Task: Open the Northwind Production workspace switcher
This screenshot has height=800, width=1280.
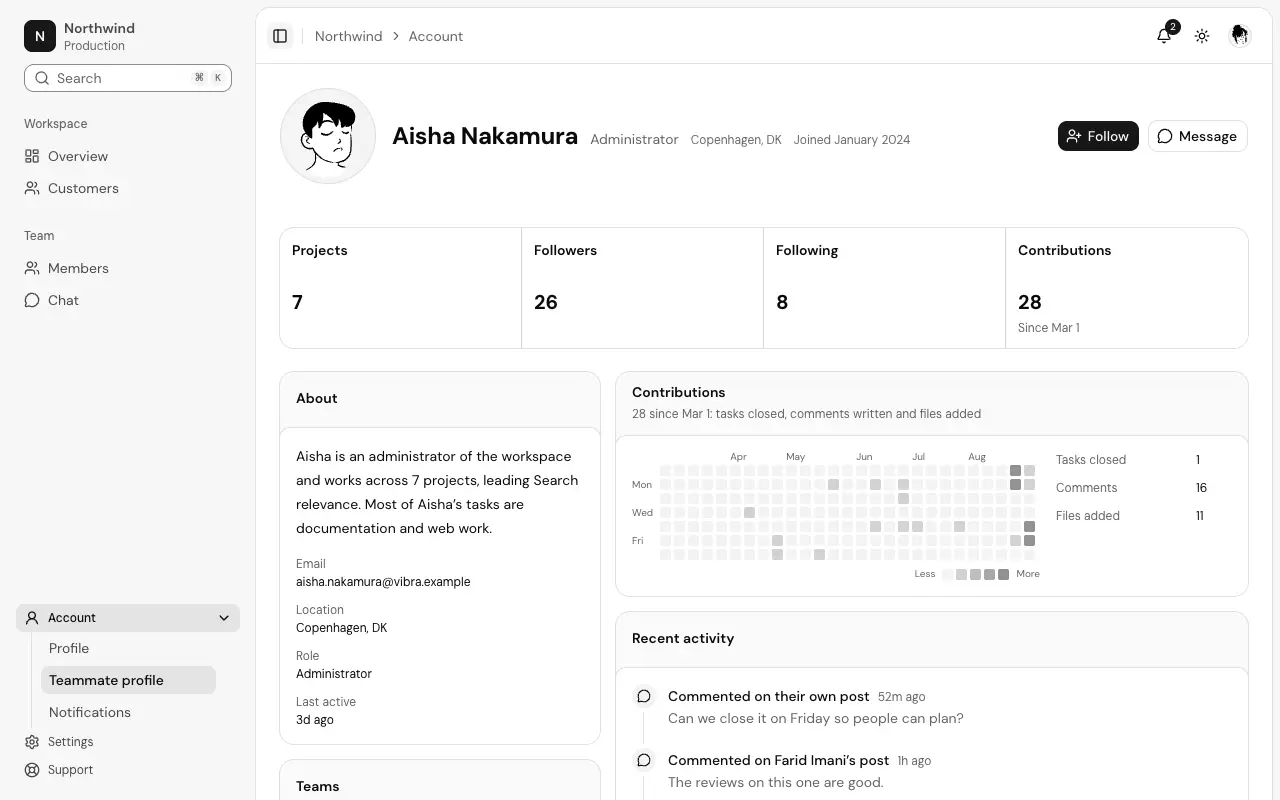Action: click(128, 36)
